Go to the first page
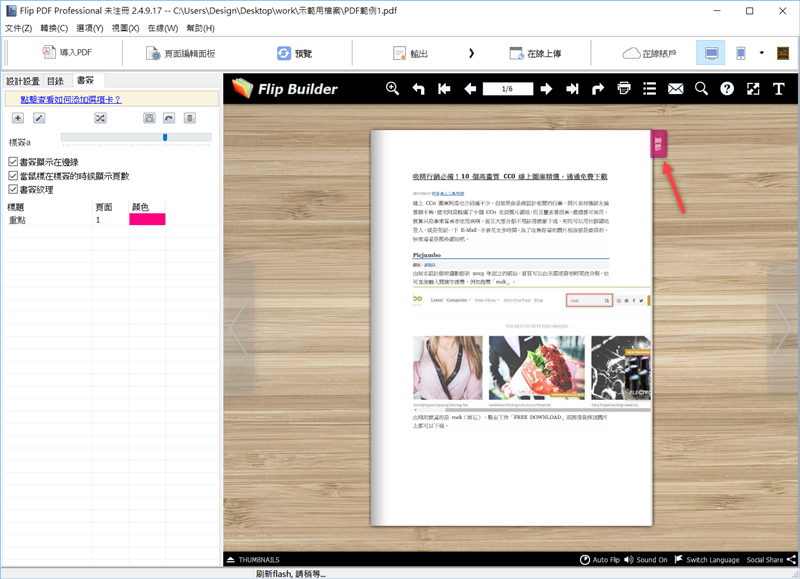This screenshot has width=800, height=579. (x=444, y=89)
